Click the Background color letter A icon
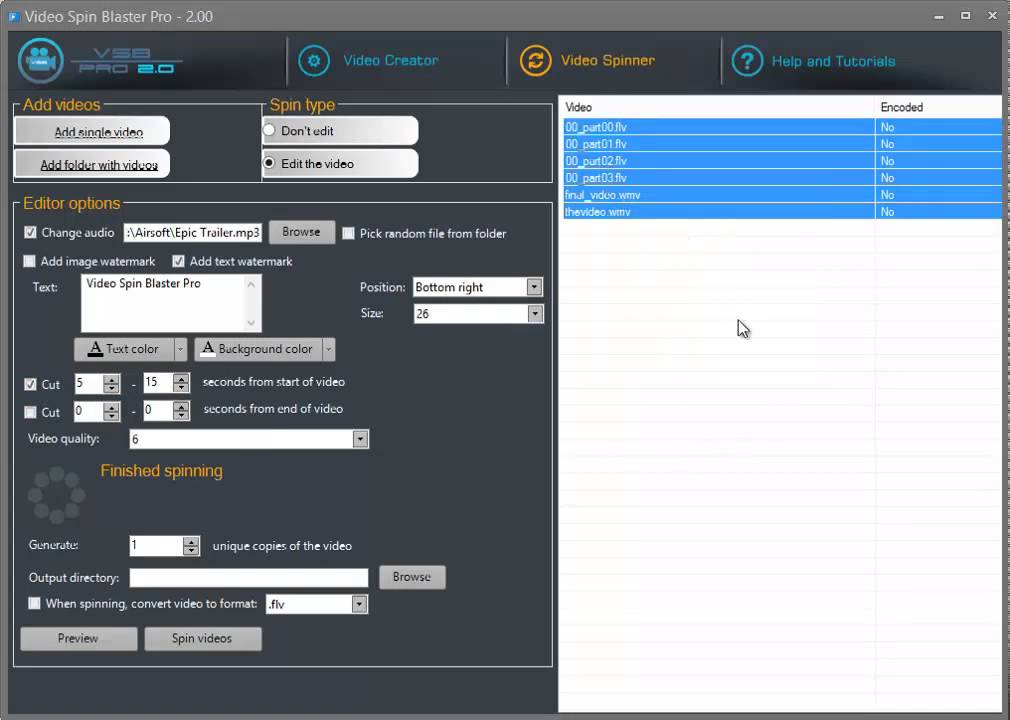This screenshot has height=720, width=1010. tap(208, 349)
